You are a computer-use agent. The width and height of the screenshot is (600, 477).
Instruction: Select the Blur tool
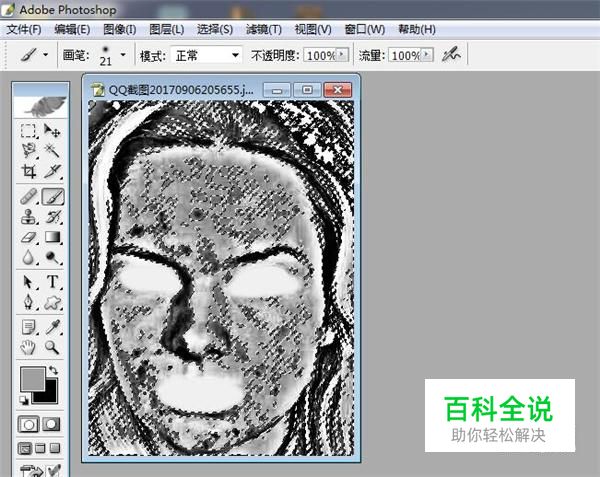28,257
